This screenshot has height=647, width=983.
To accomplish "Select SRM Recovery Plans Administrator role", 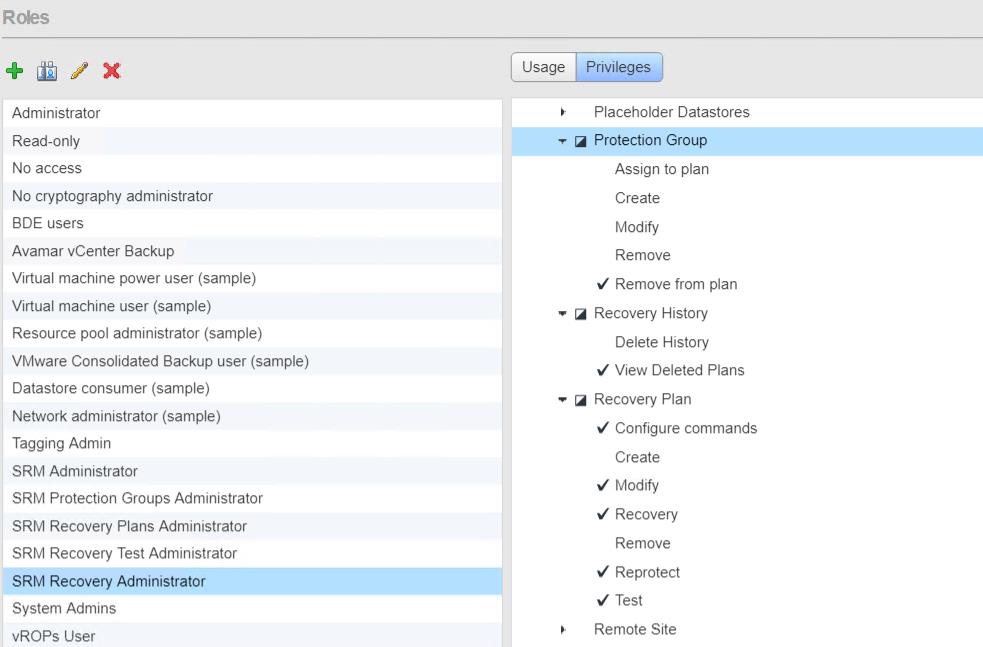I will [253, 526].
